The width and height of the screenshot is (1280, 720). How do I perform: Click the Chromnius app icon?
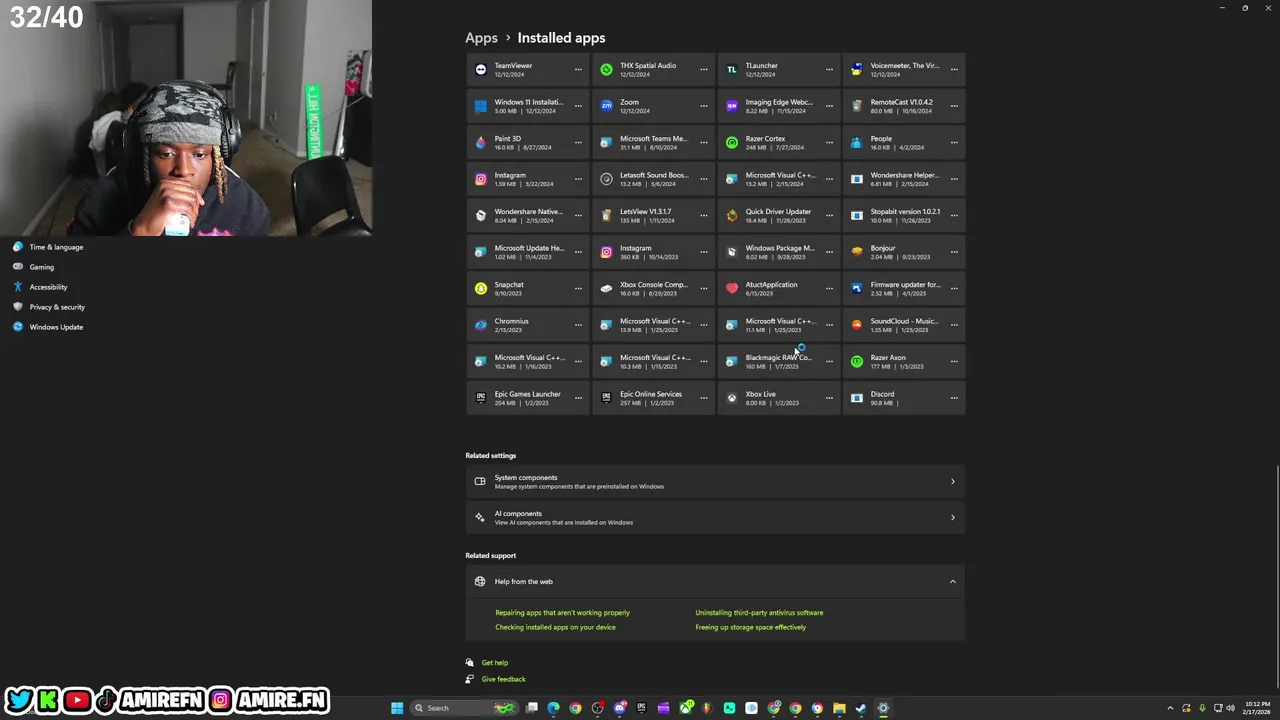[481, 325]
